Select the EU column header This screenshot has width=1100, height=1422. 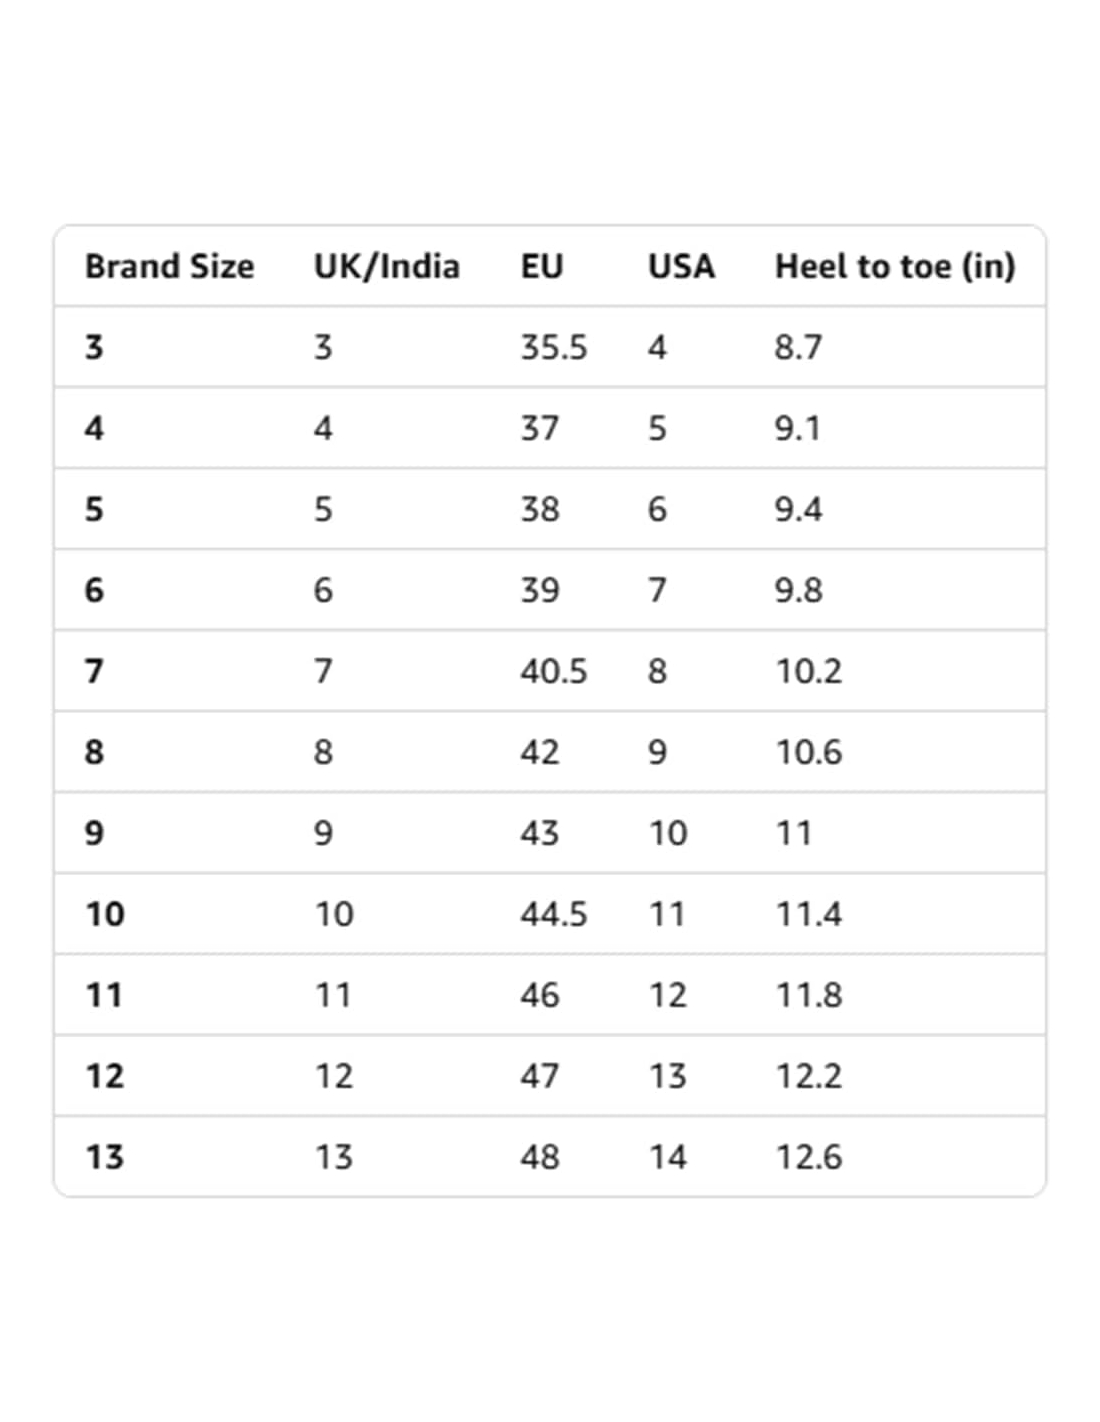click(542, 266)
